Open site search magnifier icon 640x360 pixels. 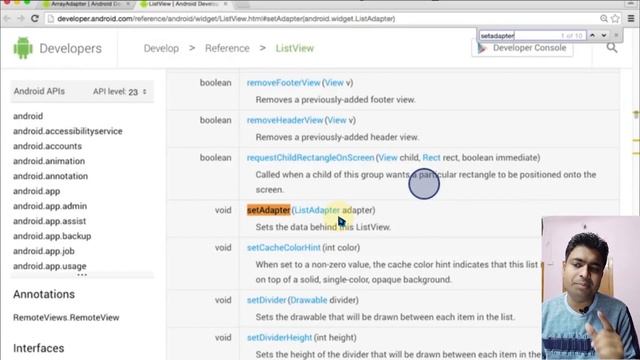pyautogui.click(x=612, y=48)
